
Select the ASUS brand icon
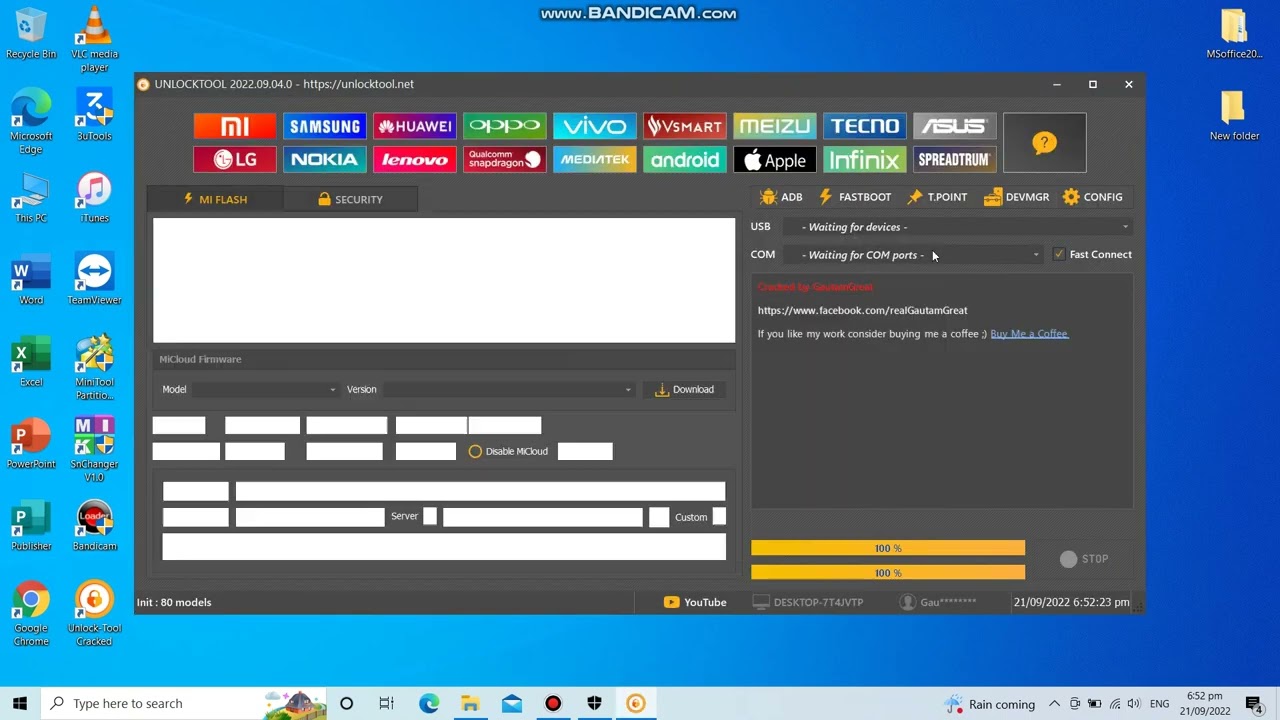pos(955,126)
